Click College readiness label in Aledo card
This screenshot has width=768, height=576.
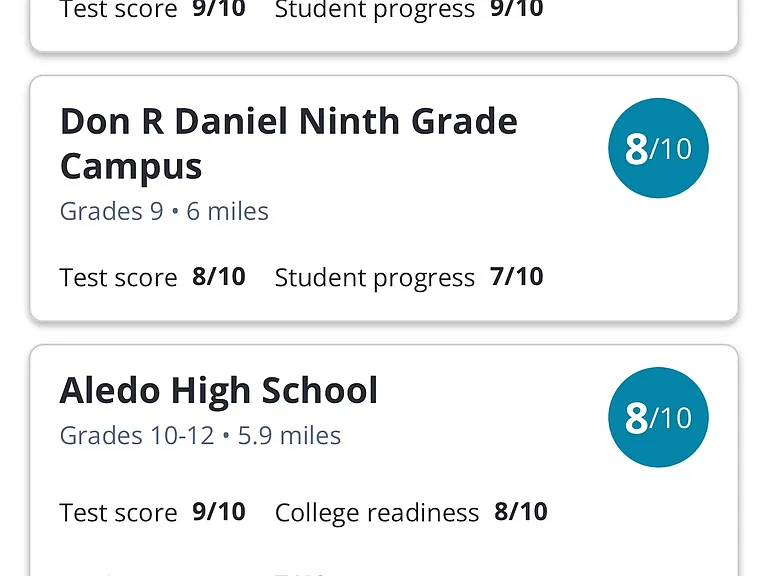[377, 513]
